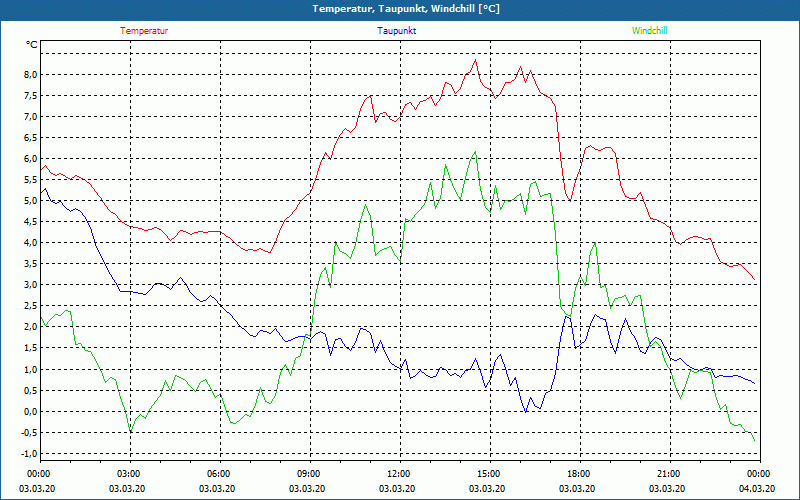Click the 06:00 time axis label
This screenshot has width=800, height=500.
(220, 474)
